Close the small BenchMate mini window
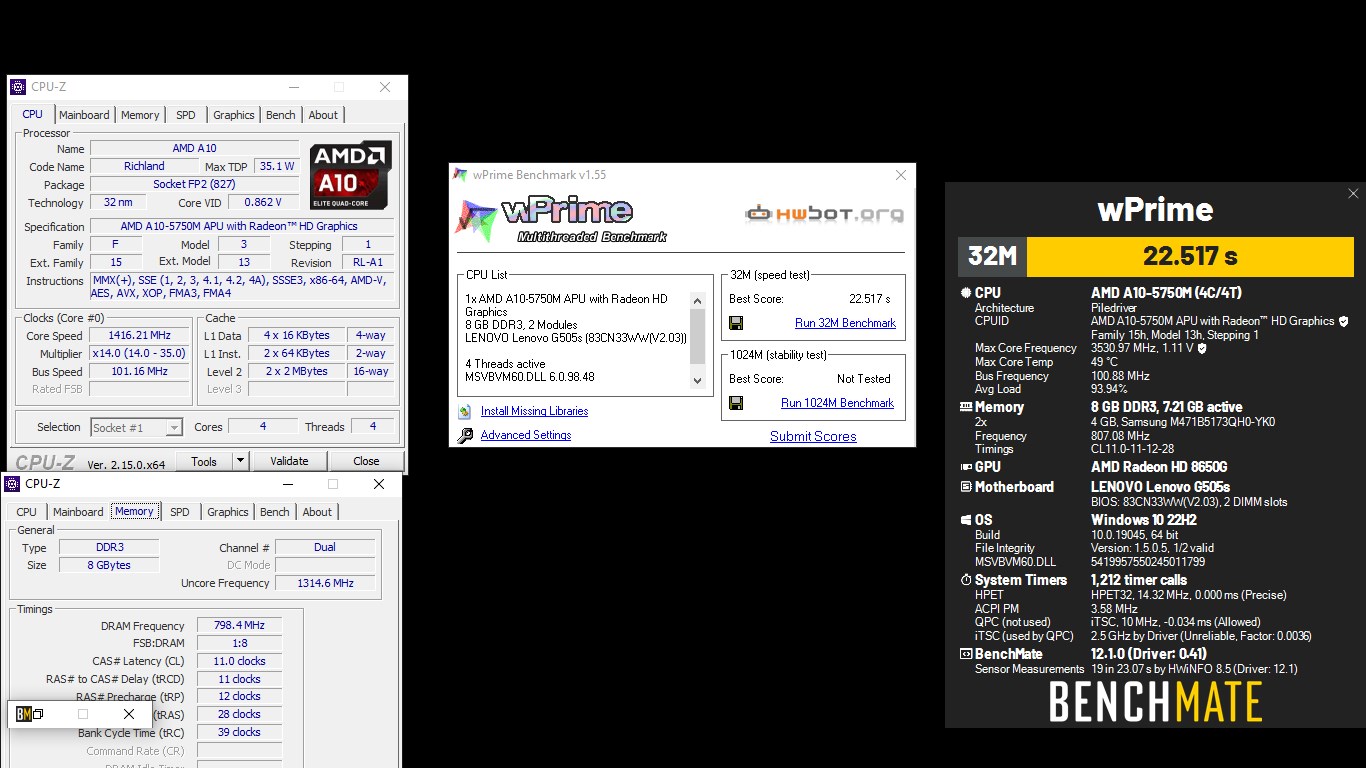 (x=129, y=714)
